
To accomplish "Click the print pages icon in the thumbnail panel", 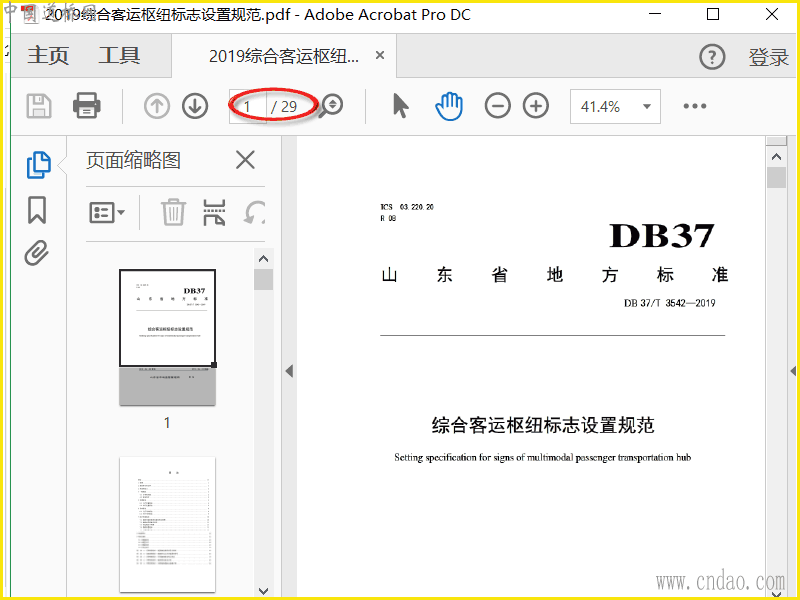I will (214, 212).
